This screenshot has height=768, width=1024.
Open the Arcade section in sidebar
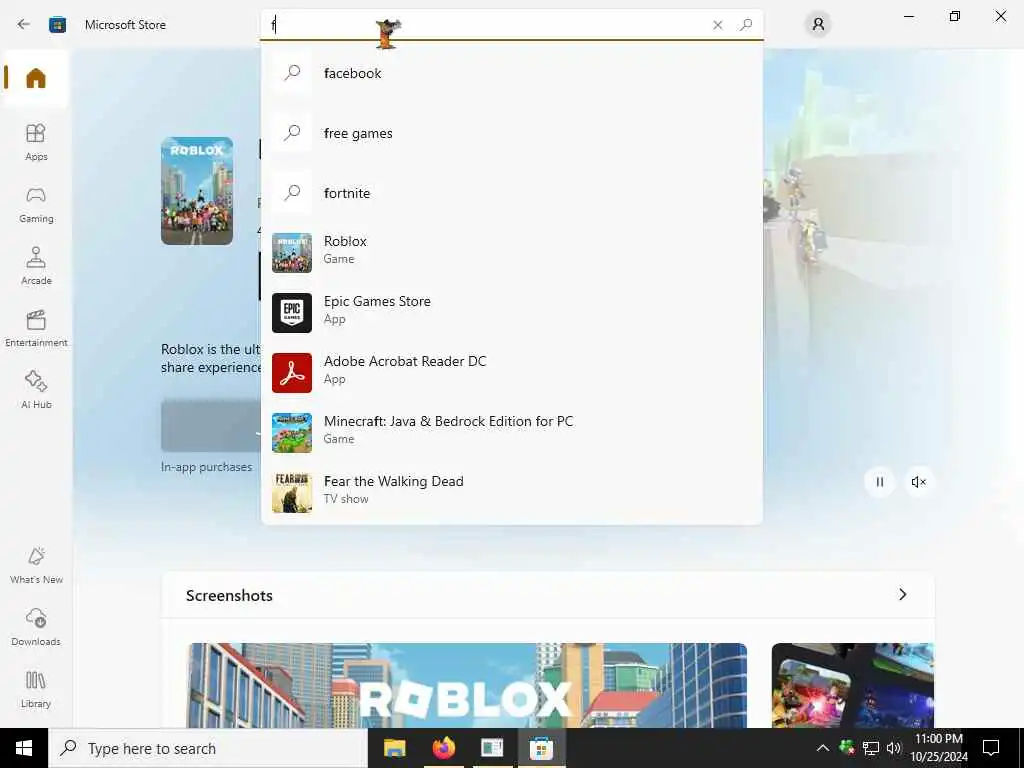pos(36,266)
